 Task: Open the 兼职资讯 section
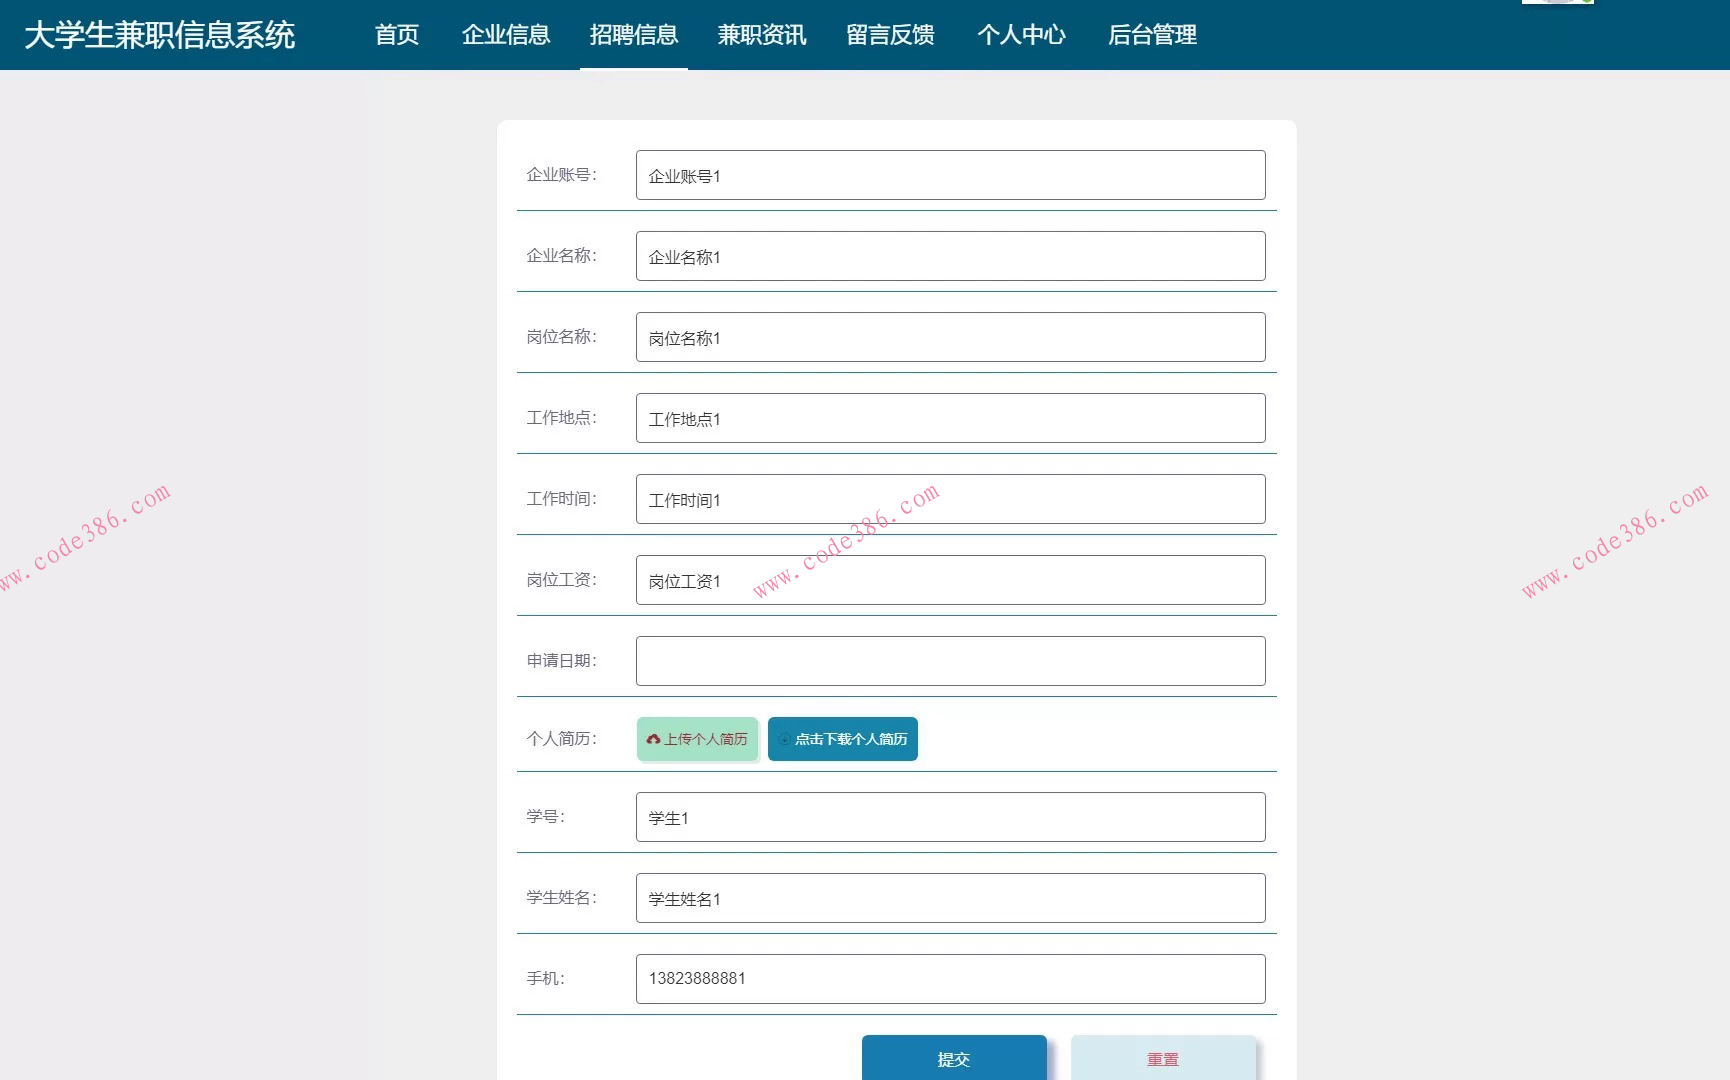pyautogui.click(x=761, y=35)
